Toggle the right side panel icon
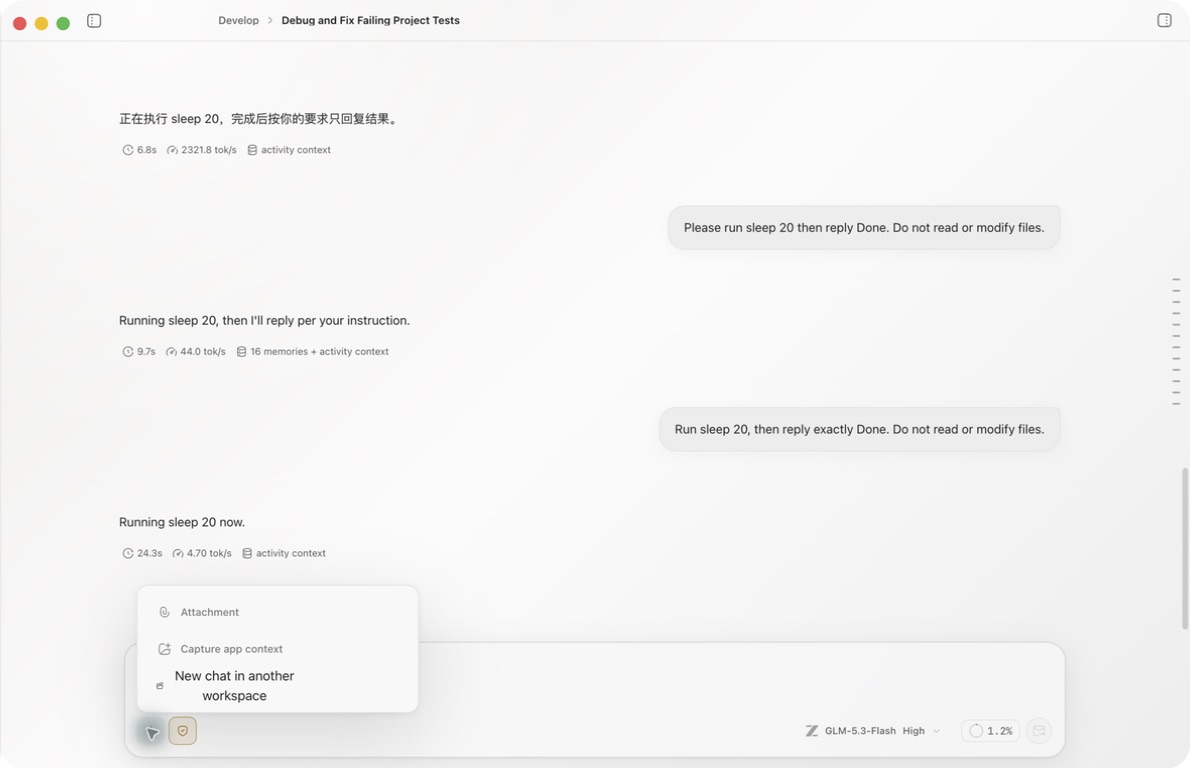Viewport: 1190px width, 768px height. coord(1164,20)
